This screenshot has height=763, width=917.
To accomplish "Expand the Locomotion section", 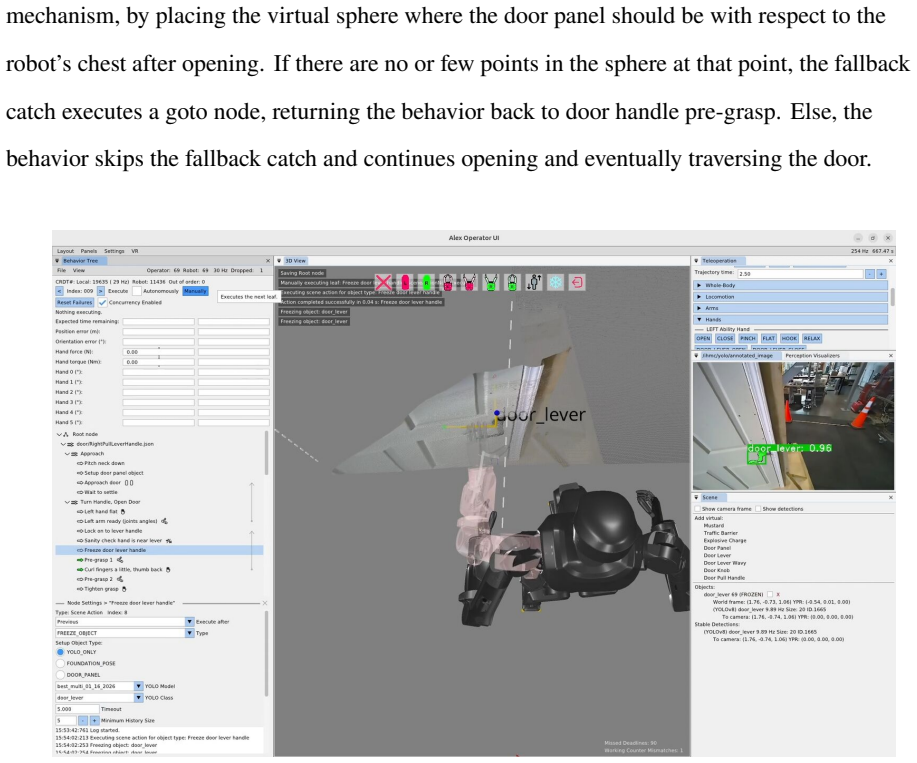I will click(791, 297).
